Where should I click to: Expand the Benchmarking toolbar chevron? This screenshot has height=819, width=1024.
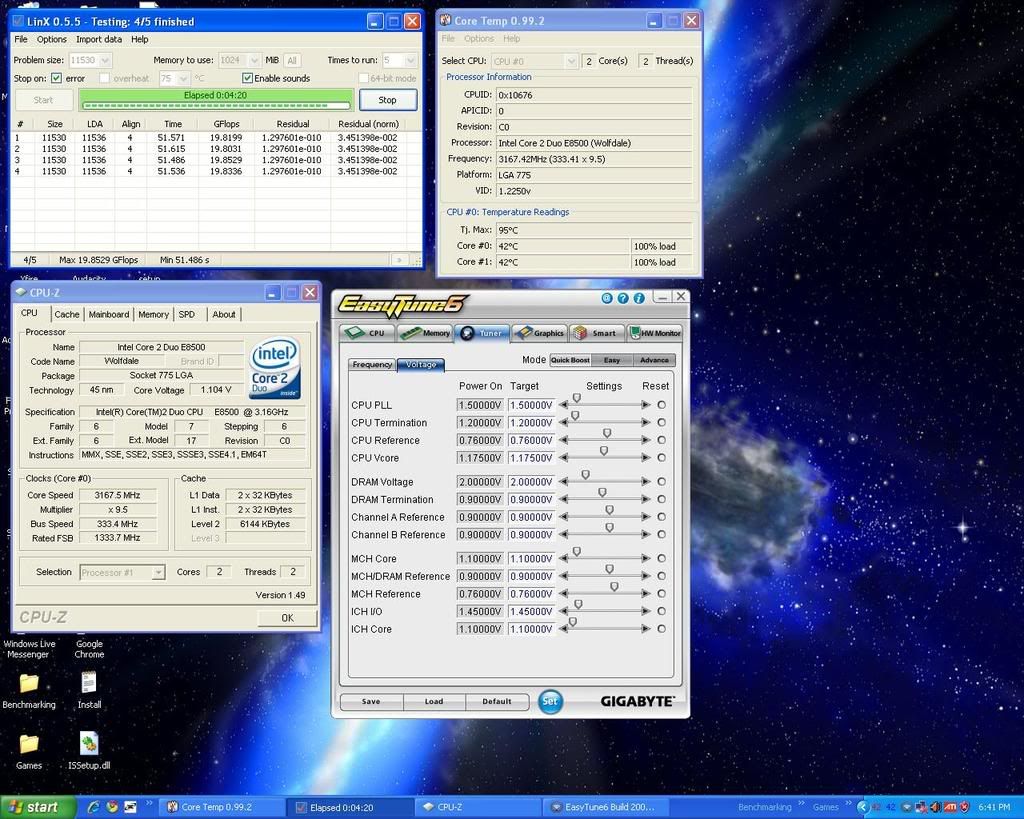[x=800, y=803]
